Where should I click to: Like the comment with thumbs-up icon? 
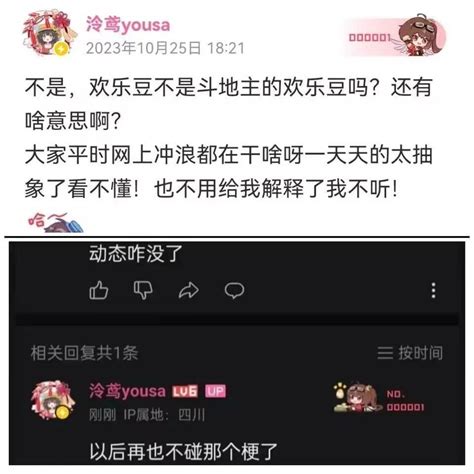99,290
